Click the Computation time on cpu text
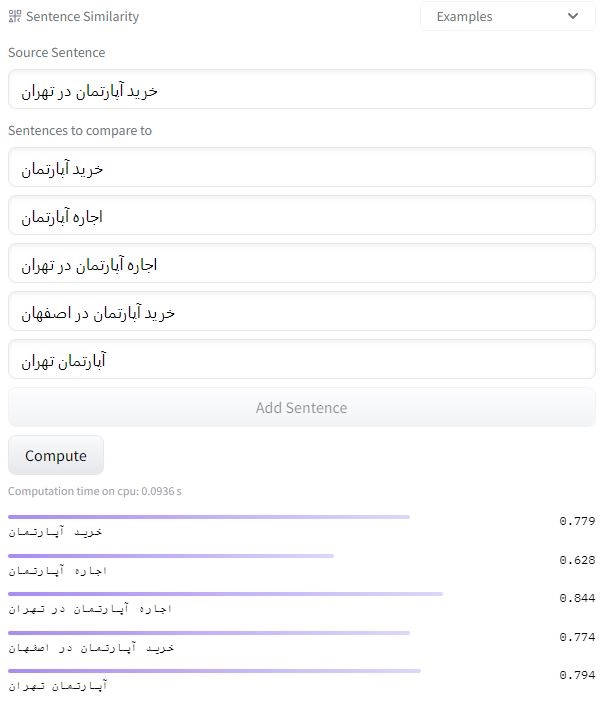This screenshot has width=610, height=707. [95, 491]
